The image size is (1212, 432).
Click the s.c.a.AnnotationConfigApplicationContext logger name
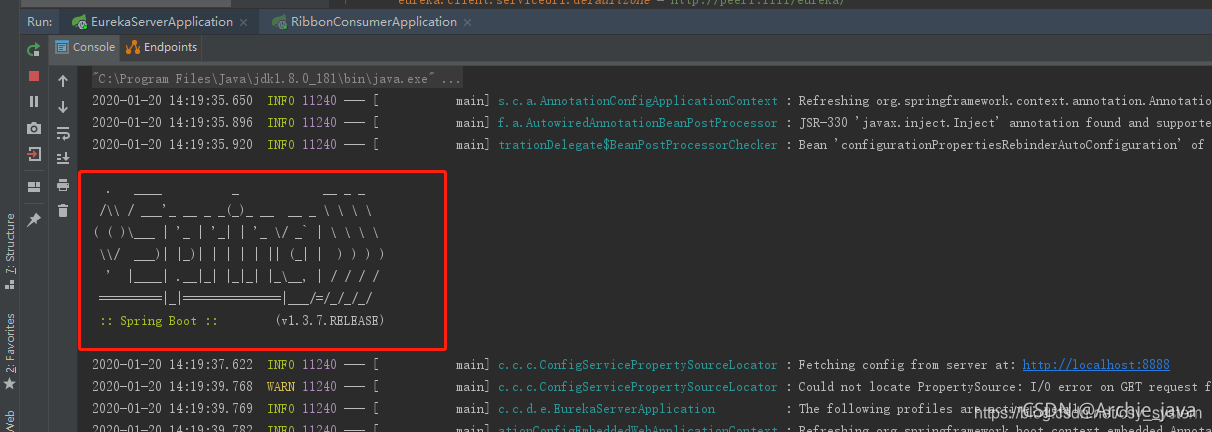[x=638, y=101]
